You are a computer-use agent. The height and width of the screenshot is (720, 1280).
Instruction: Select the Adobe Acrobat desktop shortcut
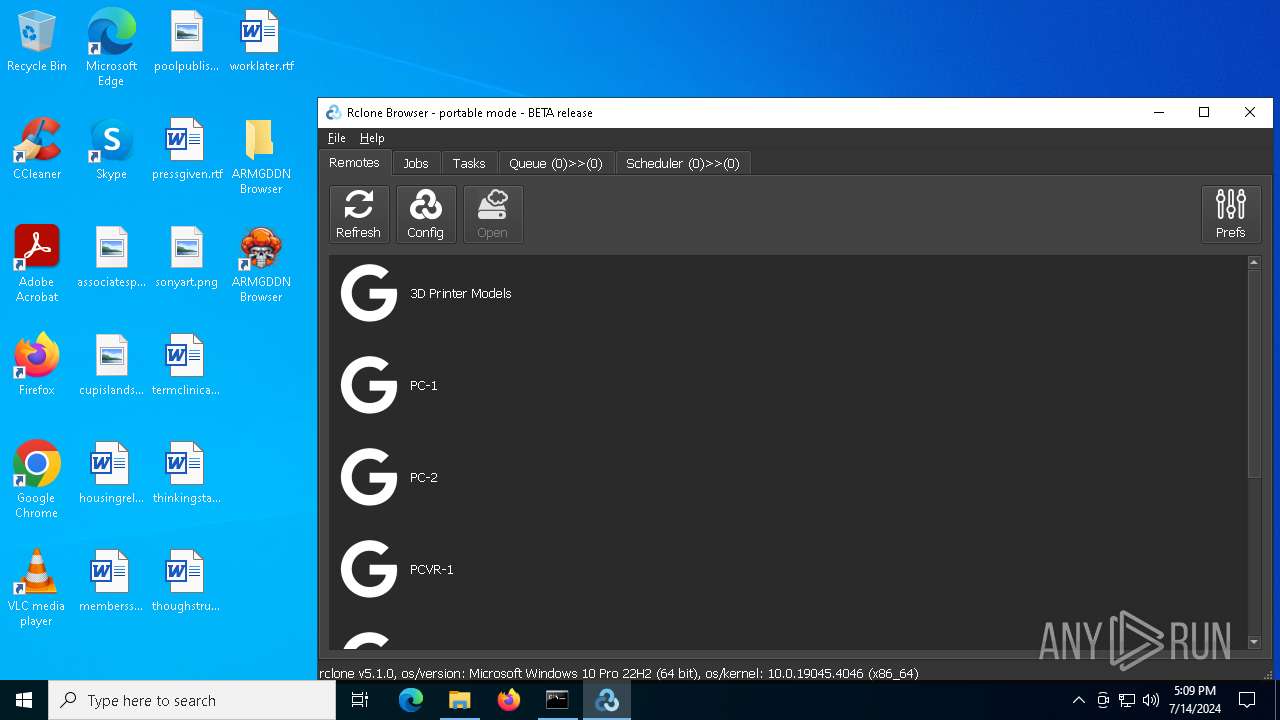coord(37,264)
